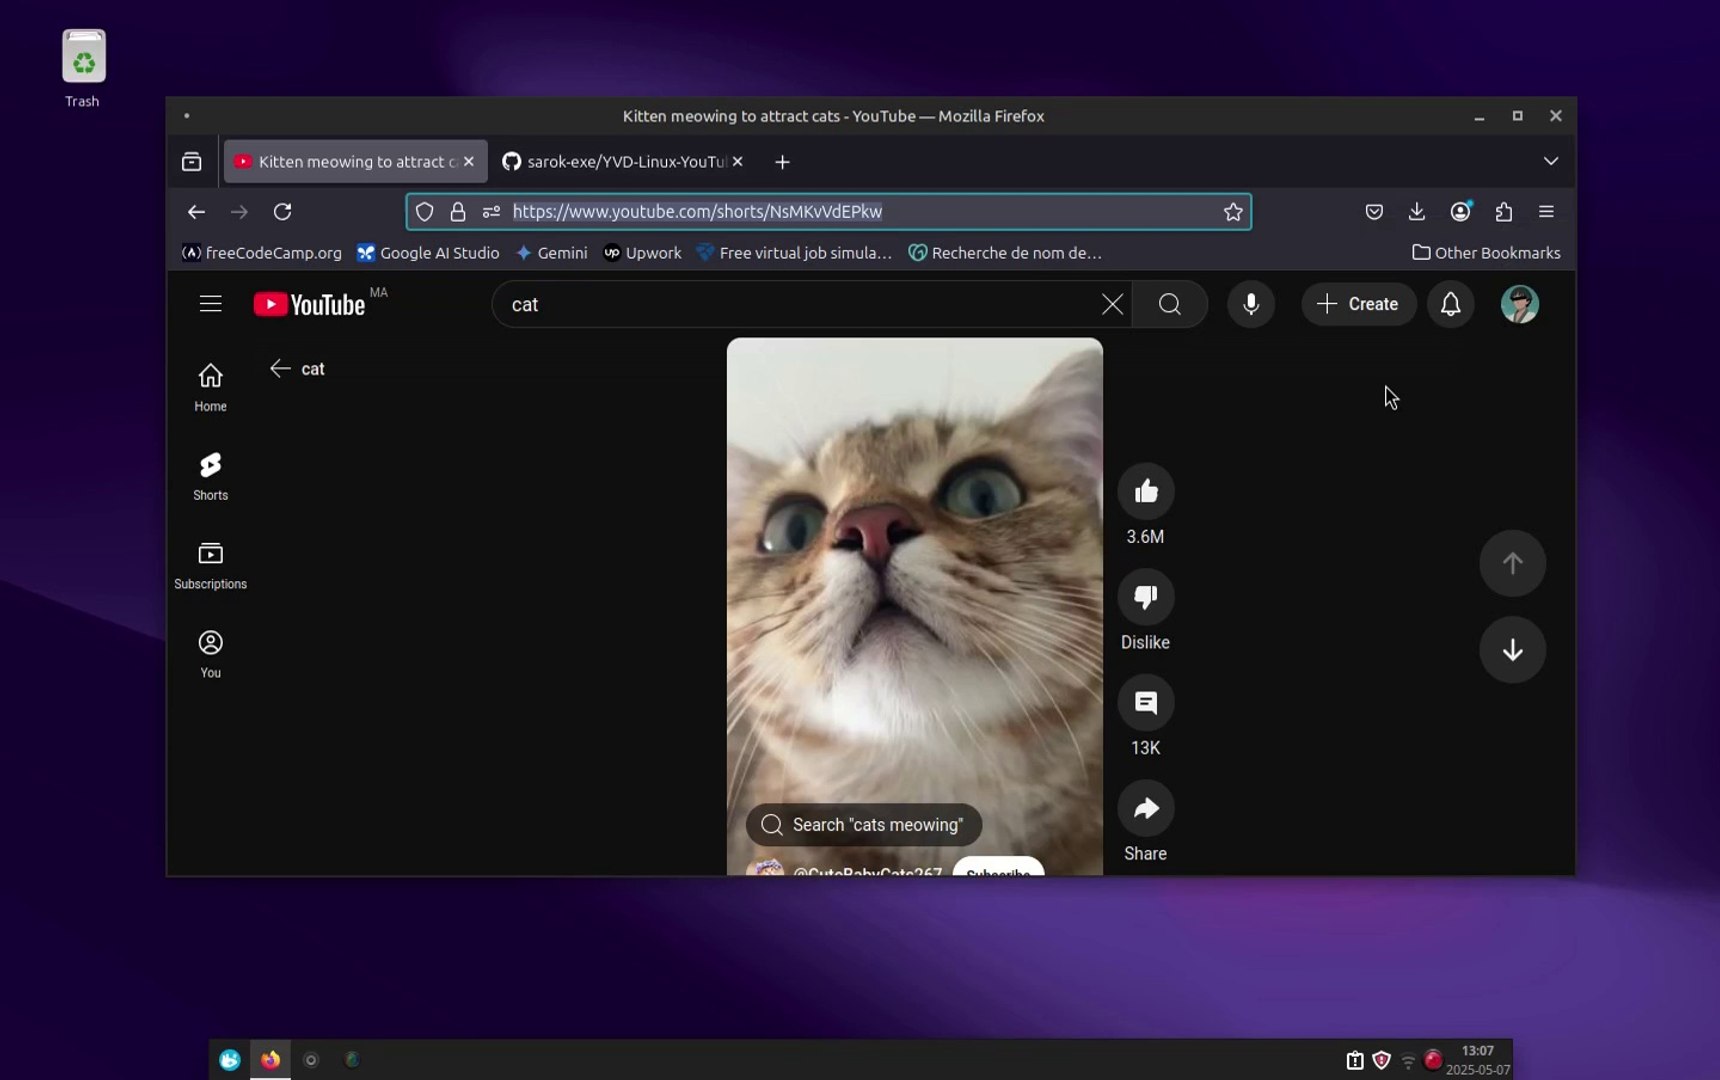
Task: Open the YouTube hamburger menu
Action: (x=210, y=303)
